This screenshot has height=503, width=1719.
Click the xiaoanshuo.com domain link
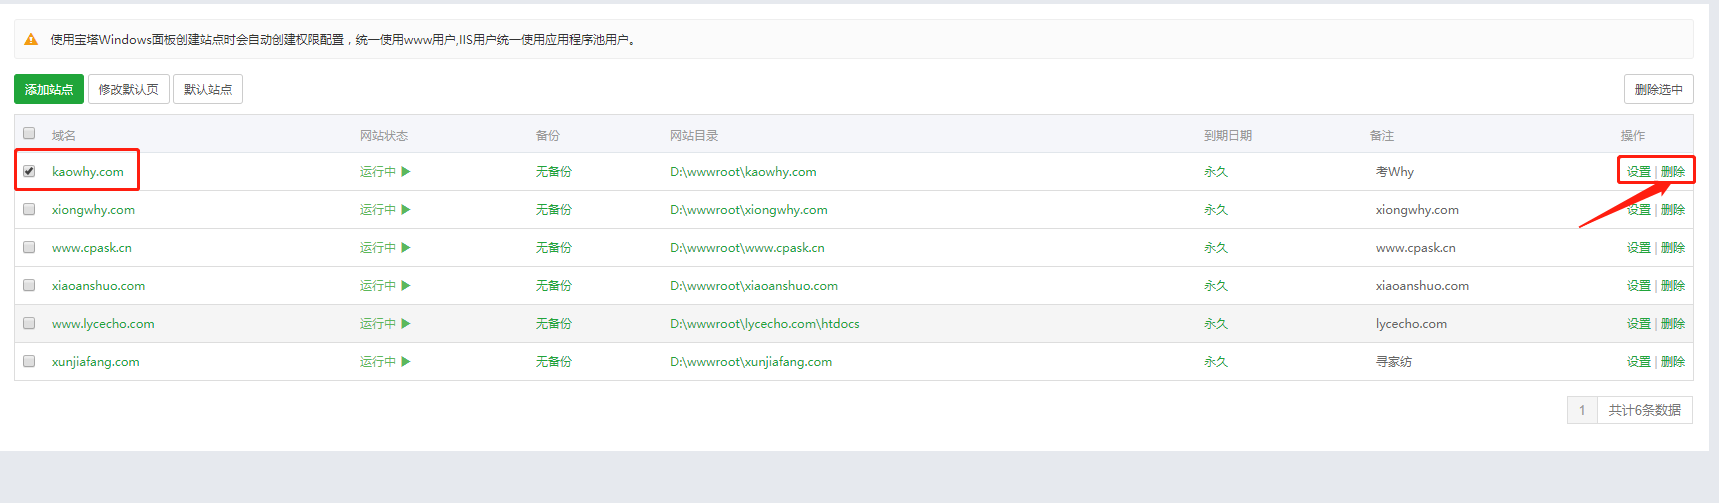pos(98,286)
